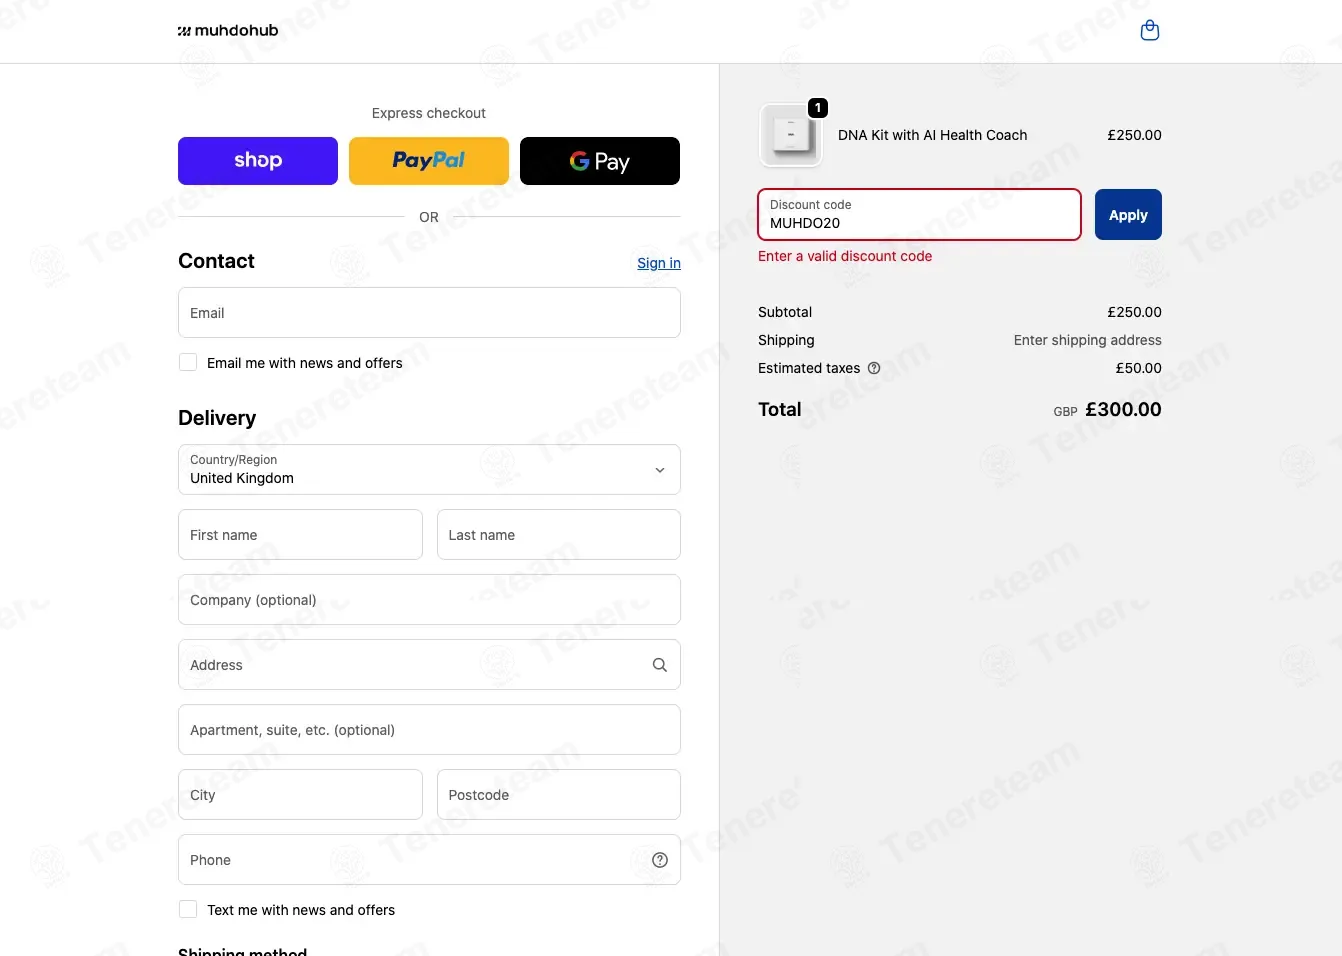Focus the Phone input field
1342x956 pixels.
(429, 860)
